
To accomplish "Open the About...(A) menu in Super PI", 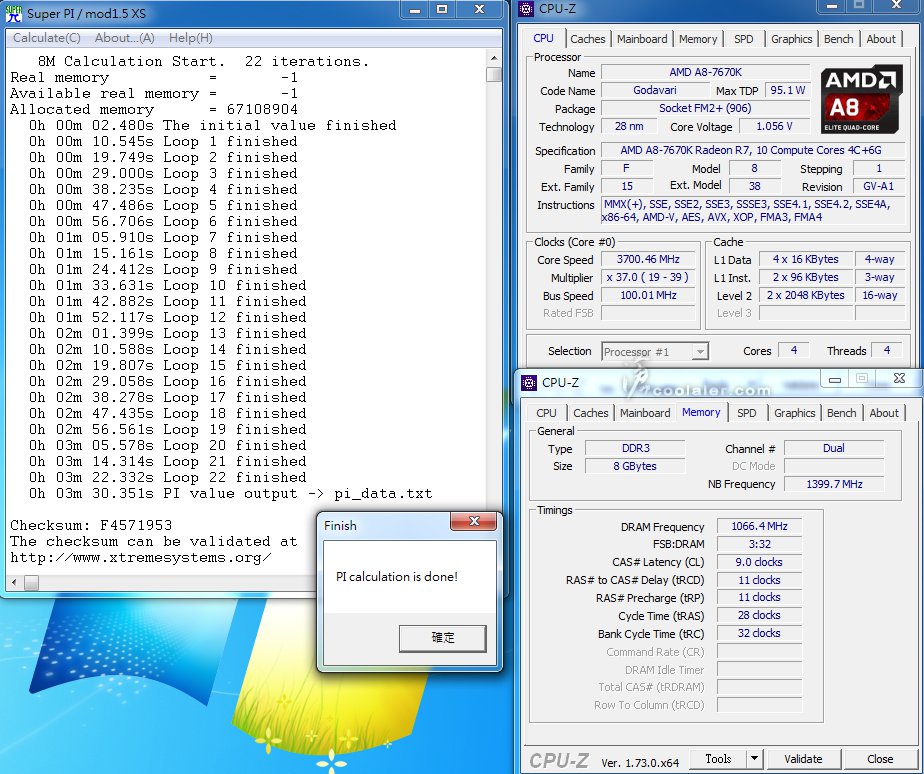I will coord(124,38).
